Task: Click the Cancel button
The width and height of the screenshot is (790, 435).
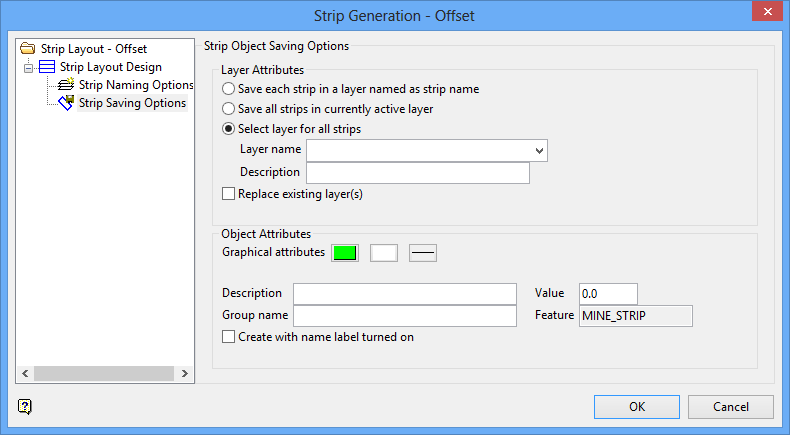Action: click(x=730, y=407)
